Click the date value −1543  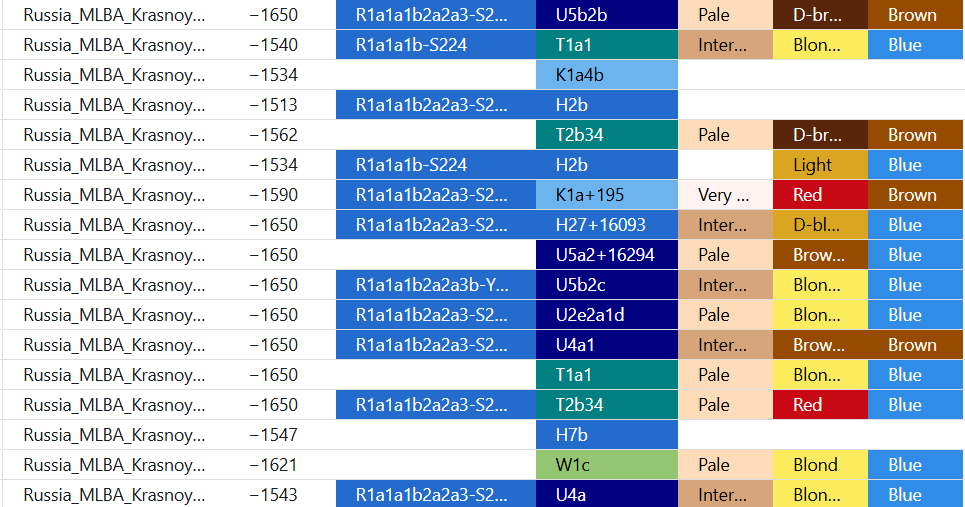[x=274, y=495]
